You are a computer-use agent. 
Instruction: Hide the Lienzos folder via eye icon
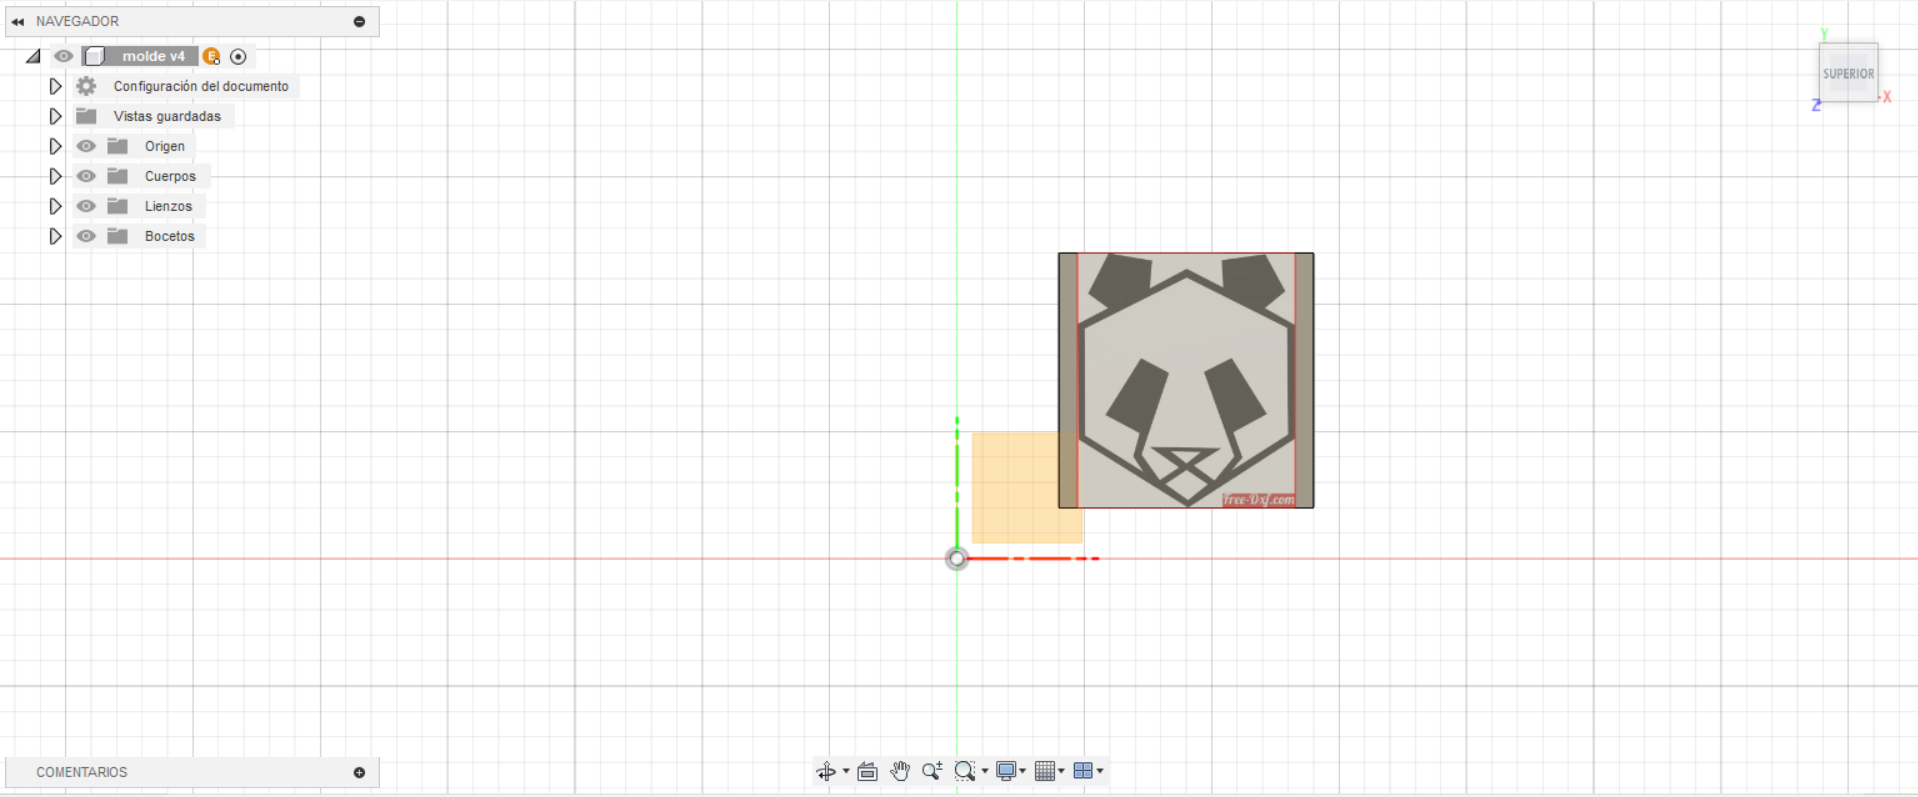86,206
